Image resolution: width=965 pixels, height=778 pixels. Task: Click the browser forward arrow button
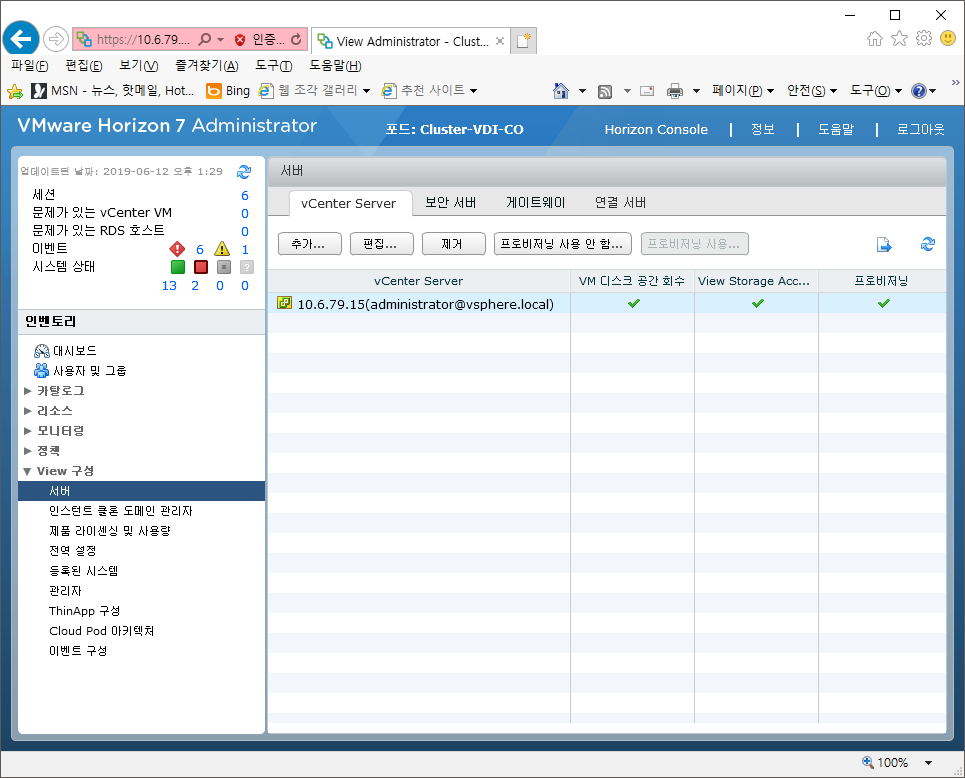(x=56, y=39)
